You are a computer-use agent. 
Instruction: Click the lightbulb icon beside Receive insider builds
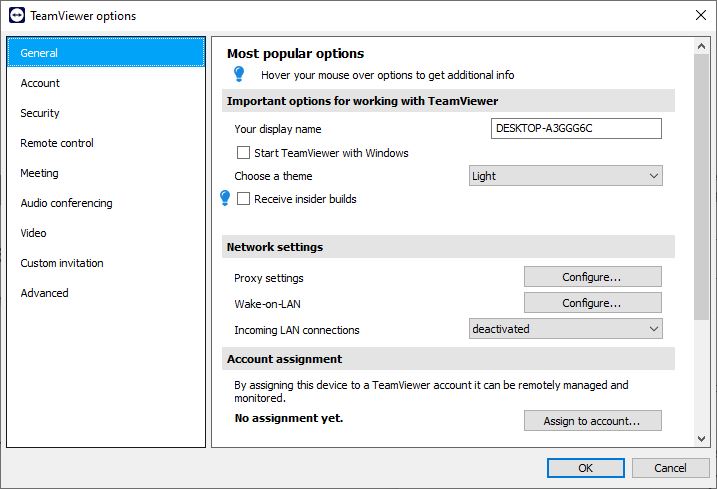(225, 198)
